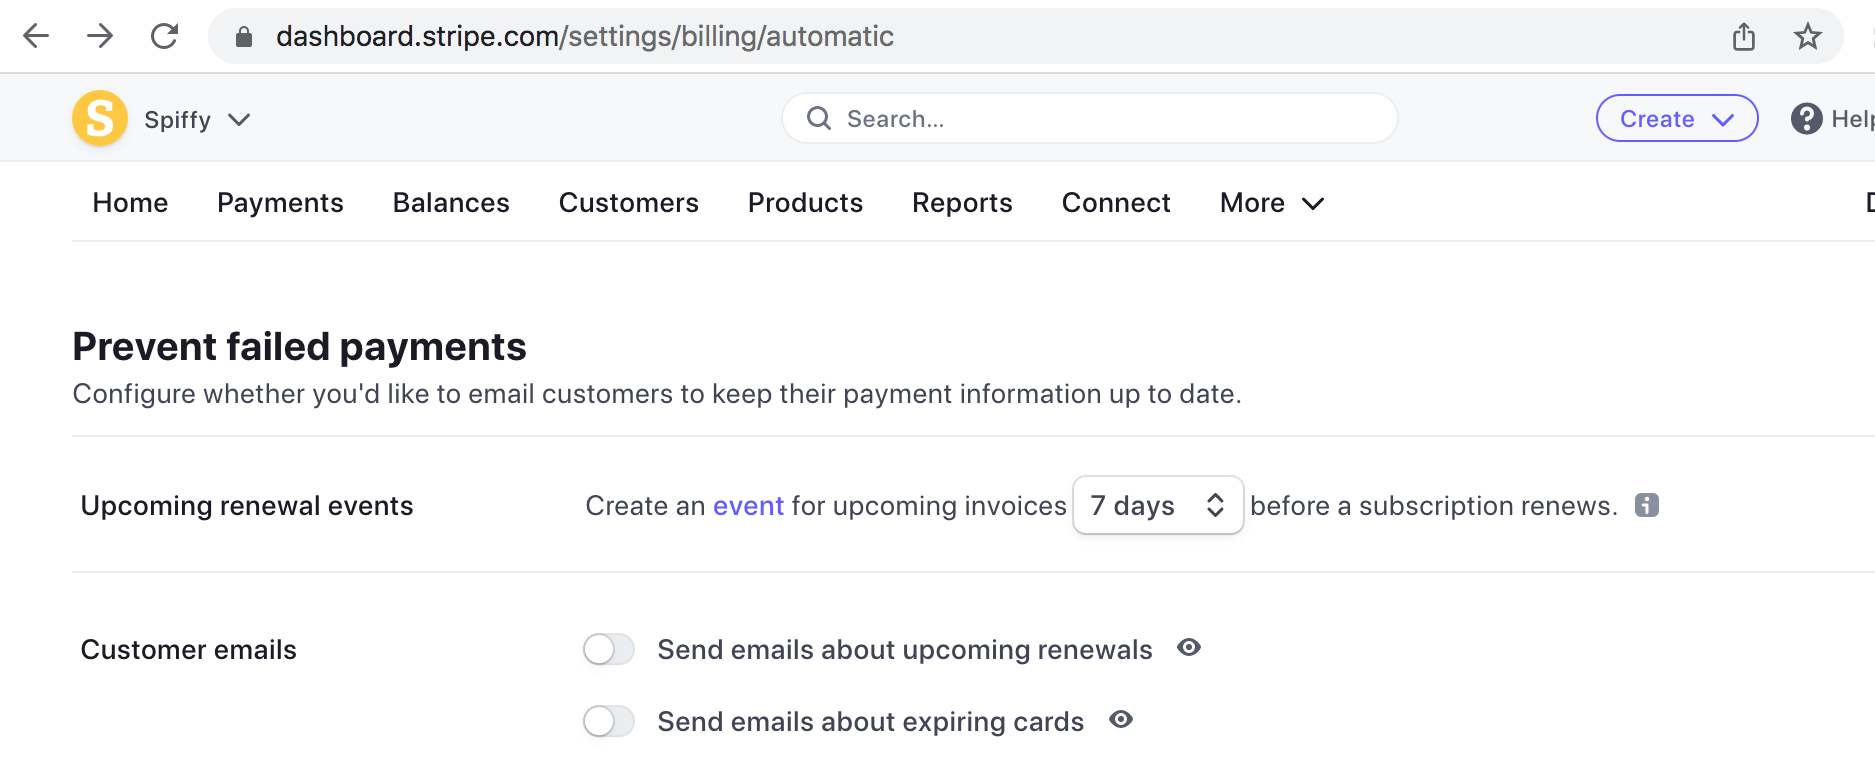
Task: Focus the Search field
Action: point(1090,118)
